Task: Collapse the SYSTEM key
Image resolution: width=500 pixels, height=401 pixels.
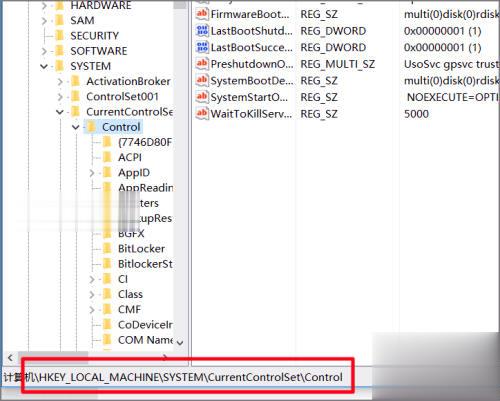Action: (44, 66)
